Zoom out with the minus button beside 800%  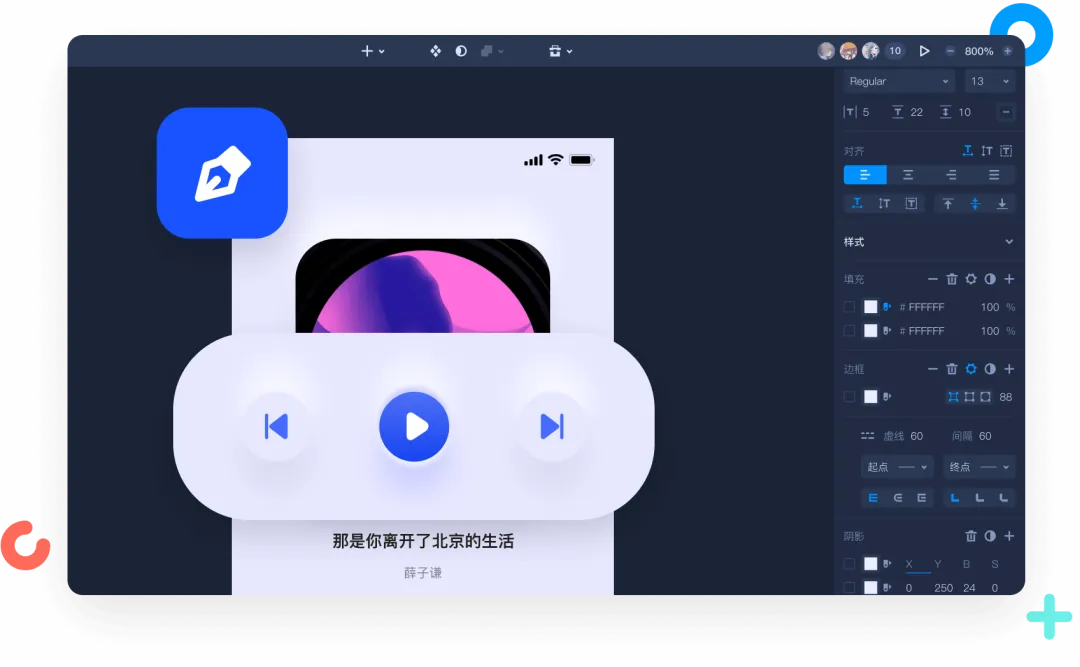click(x=950, y=51)
